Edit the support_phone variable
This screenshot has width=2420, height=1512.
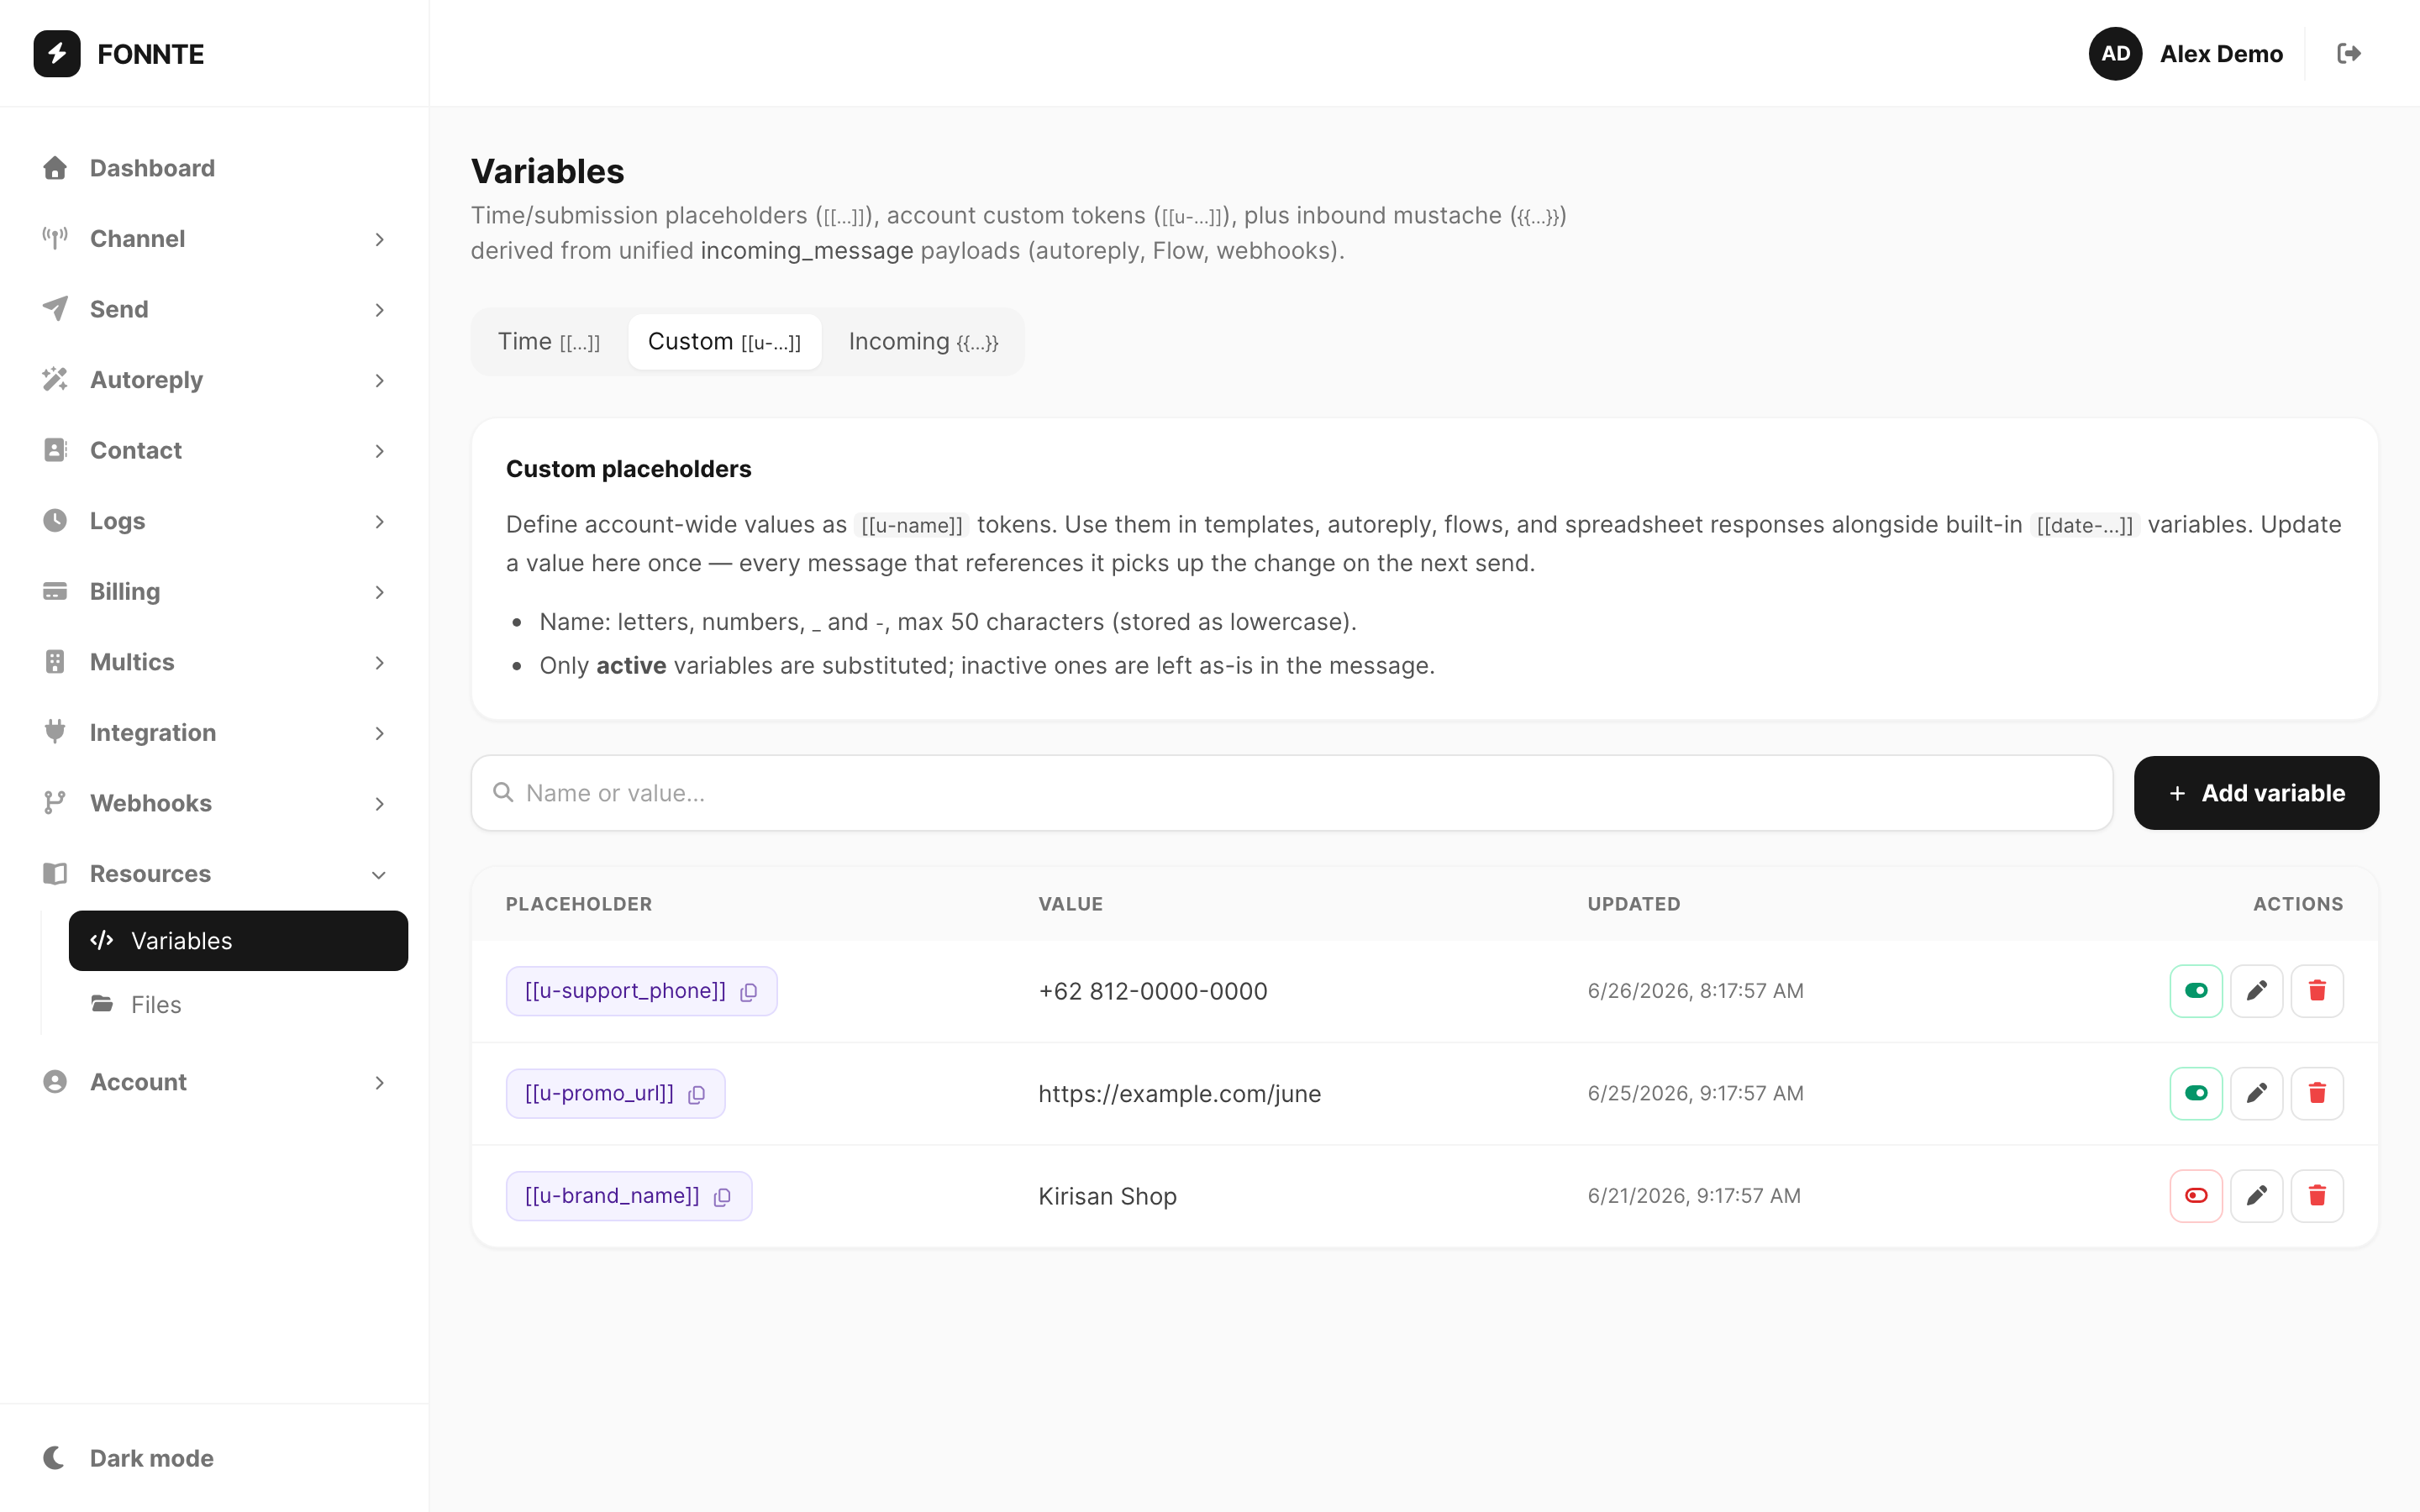click(2257, 991)
